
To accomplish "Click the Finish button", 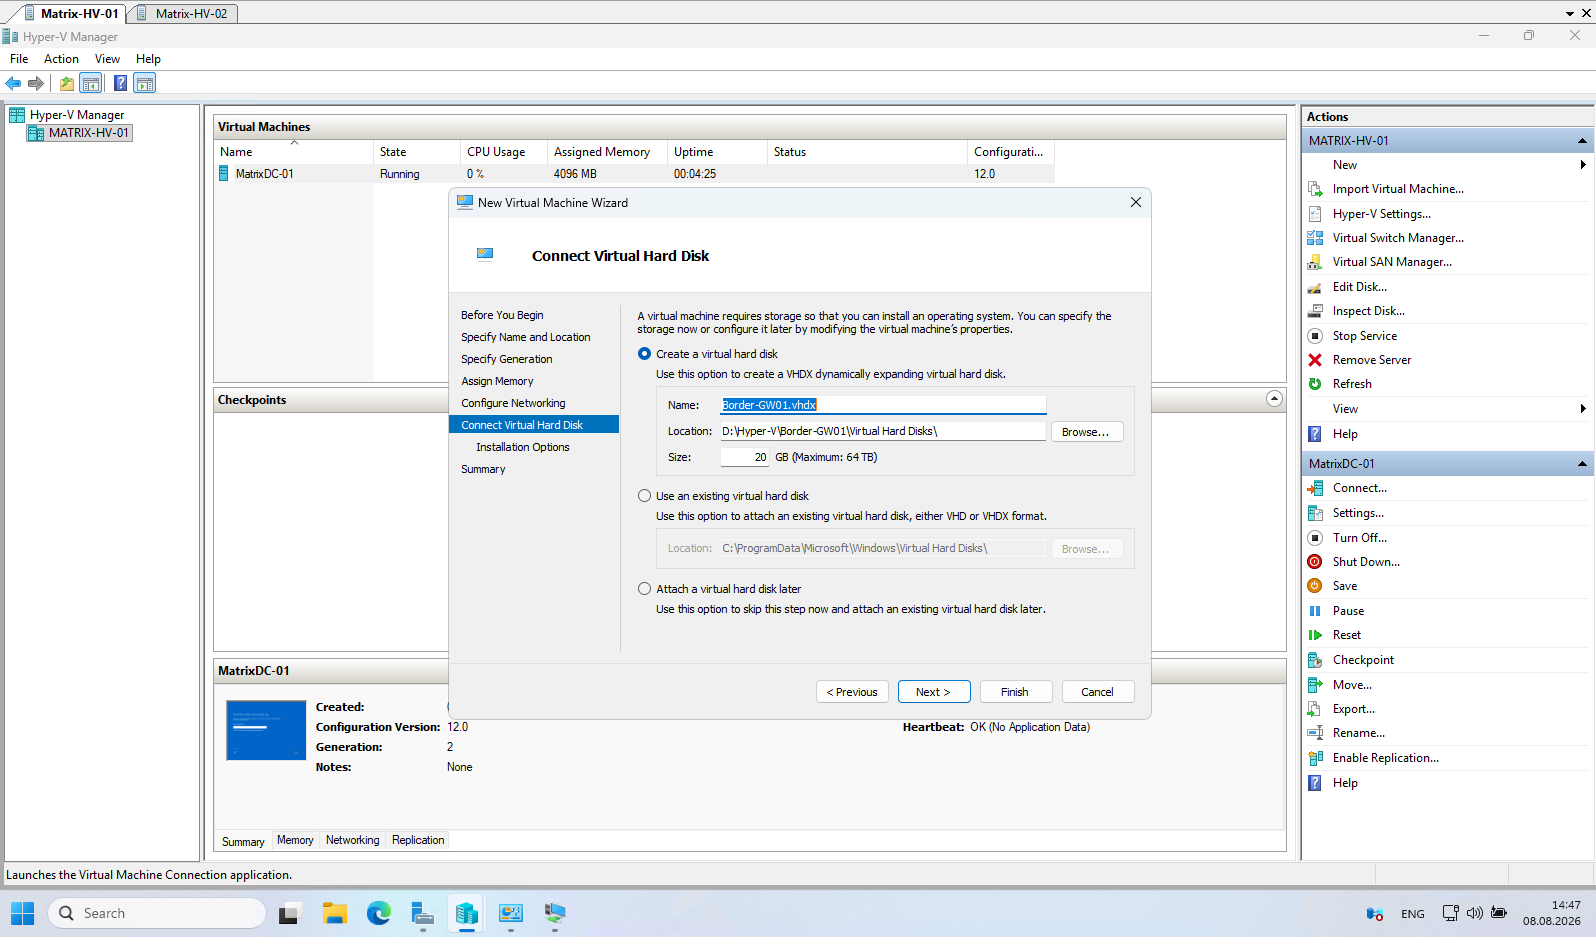I will pyautogui.click(x=1014, y=692).
